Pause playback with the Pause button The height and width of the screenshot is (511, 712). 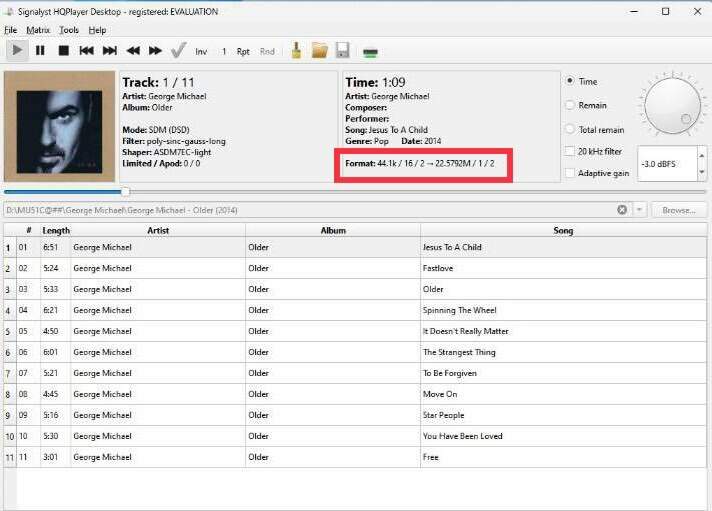(40, 50)
